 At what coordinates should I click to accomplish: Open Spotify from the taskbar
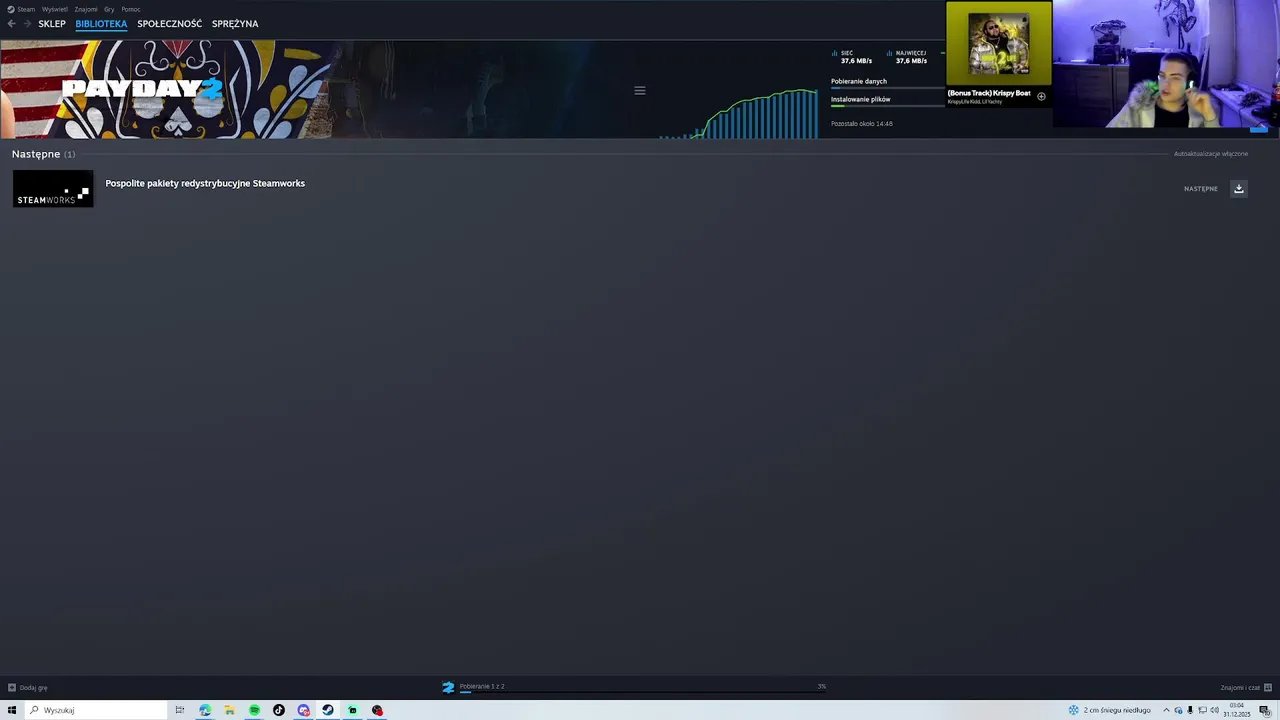[x=254, y=710]
